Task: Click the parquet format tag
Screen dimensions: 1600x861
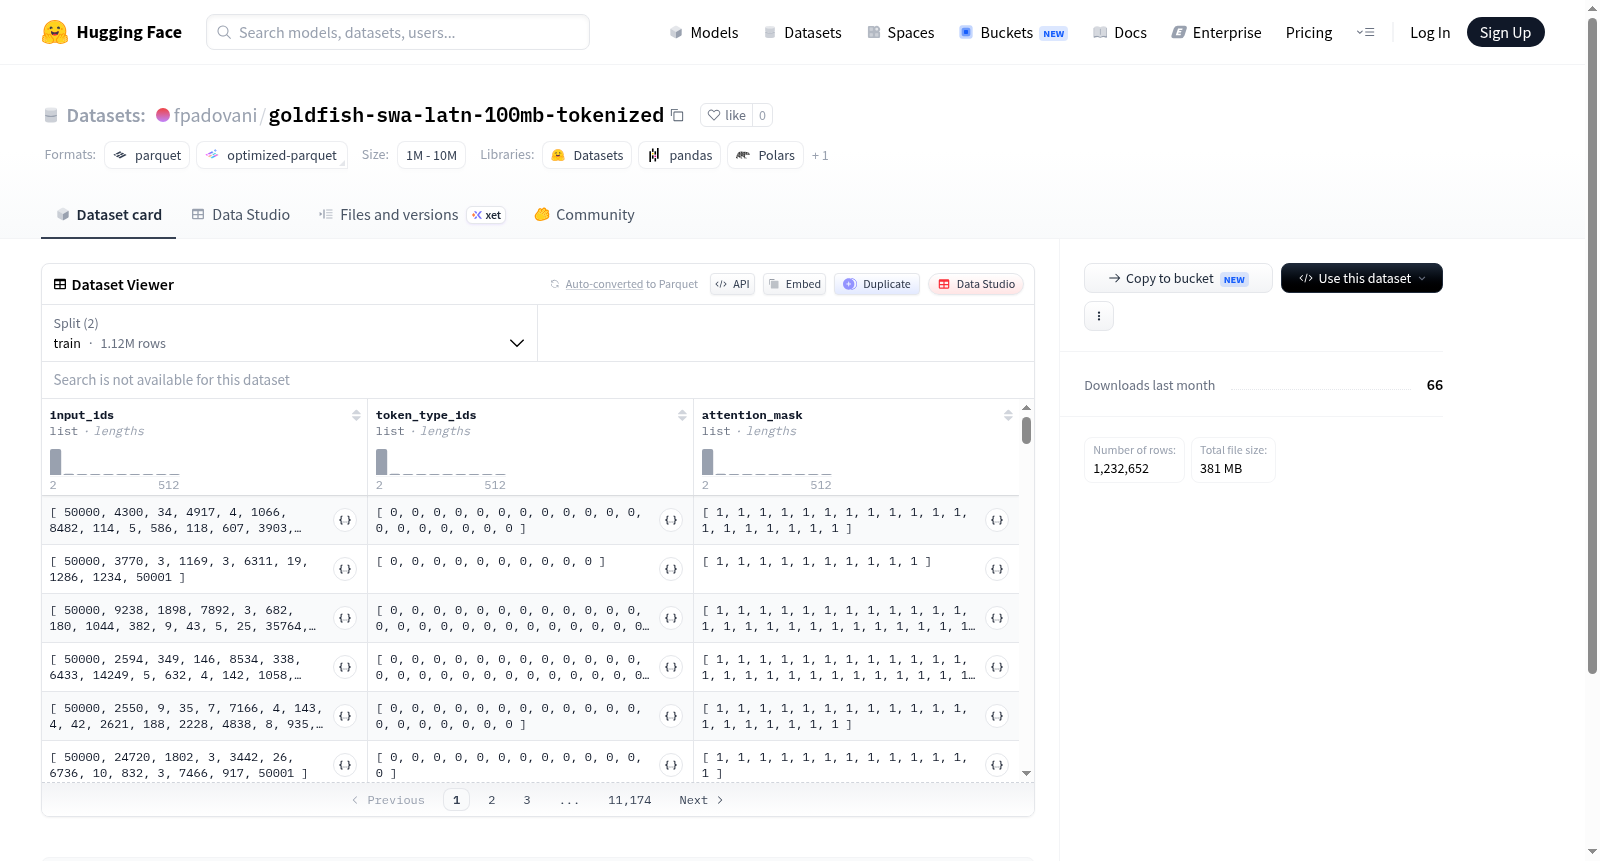Action: (147, 155)
